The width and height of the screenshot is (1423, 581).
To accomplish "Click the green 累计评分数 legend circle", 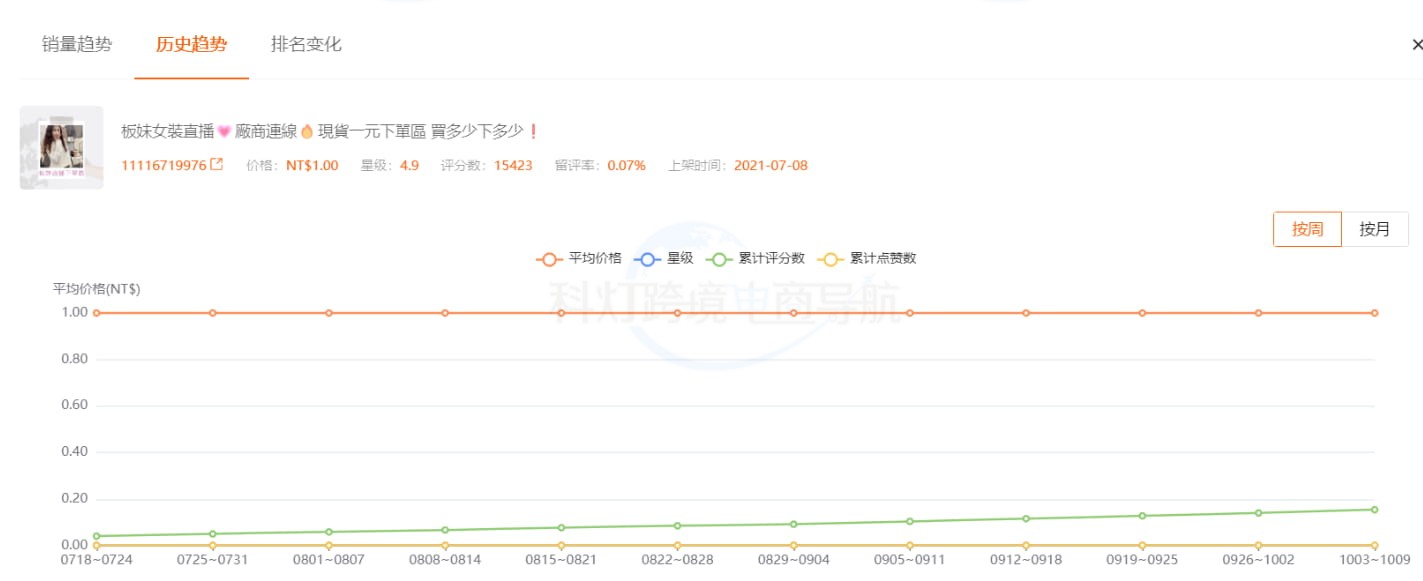I will pyautogui.click(x=720, y=257).
